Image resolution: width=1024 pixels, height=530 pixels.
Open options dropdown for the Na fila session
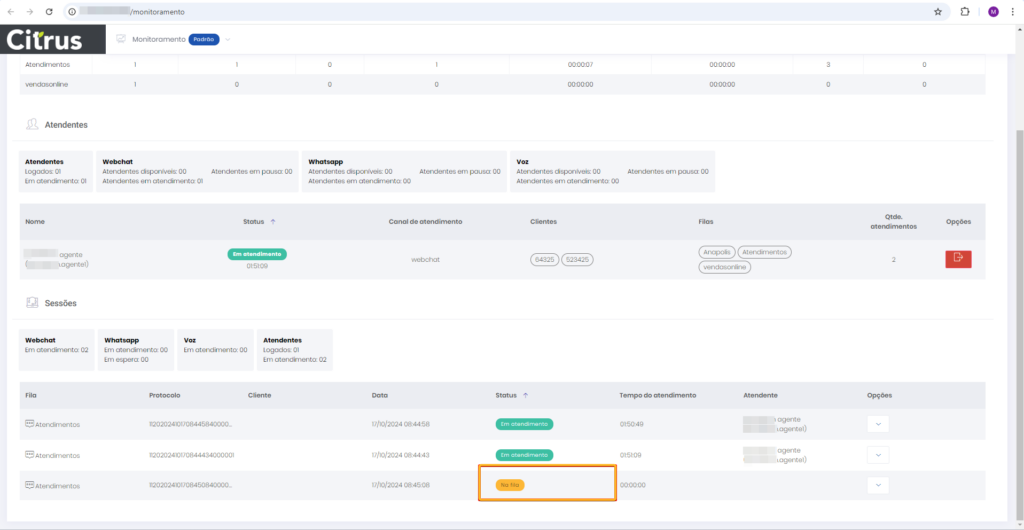(x=878, y=485)
